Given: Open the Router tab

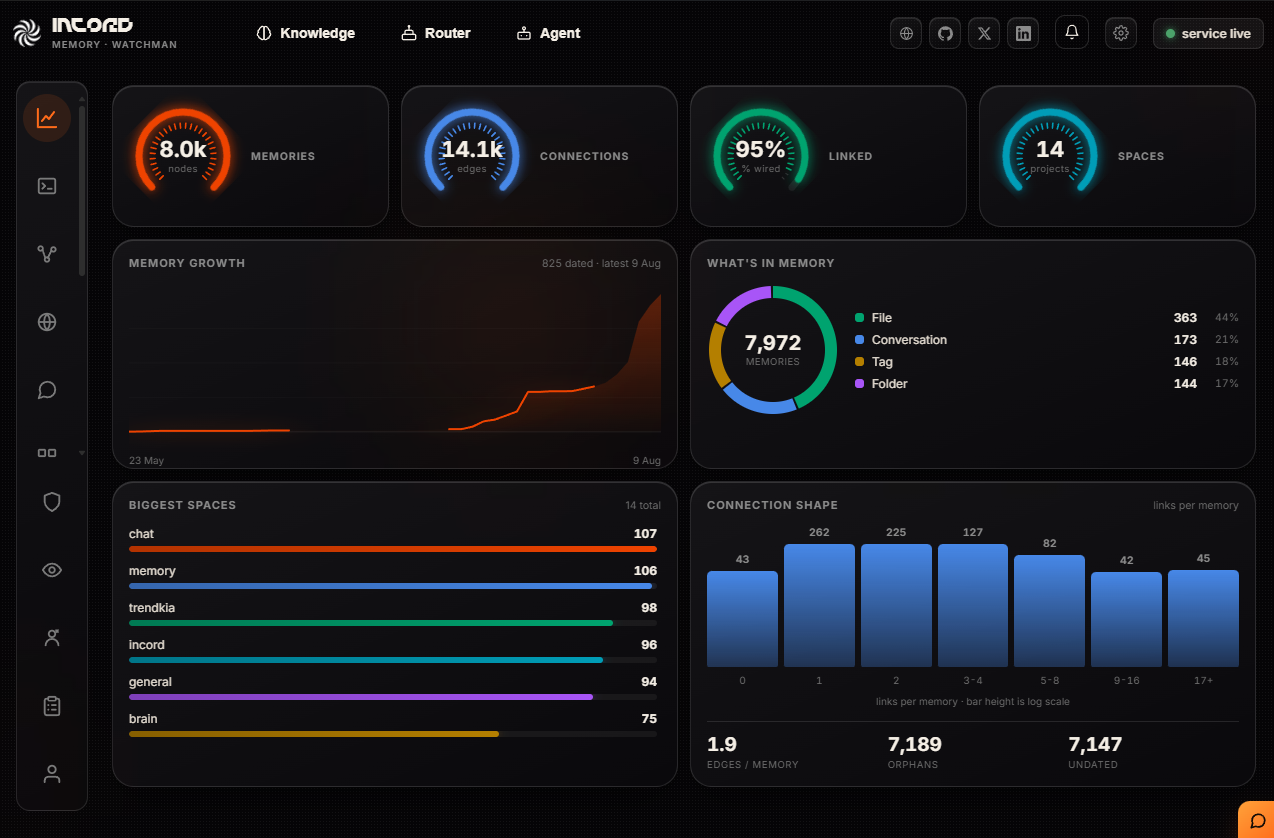Looking at the screenshot, I should pos(436,33).
